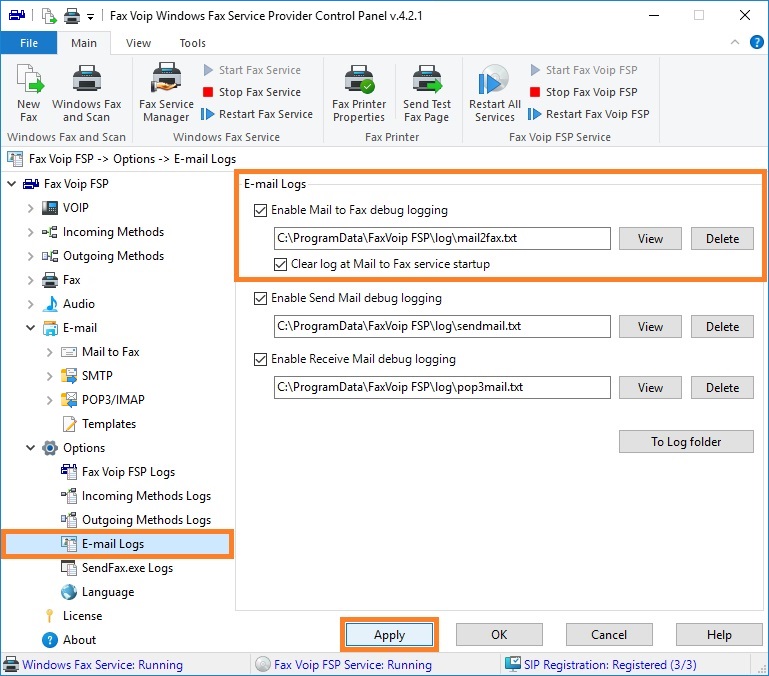Click Send Test Fax Page
The height and width of the screenshot is (676, 769).
click(x=427, y=93)
